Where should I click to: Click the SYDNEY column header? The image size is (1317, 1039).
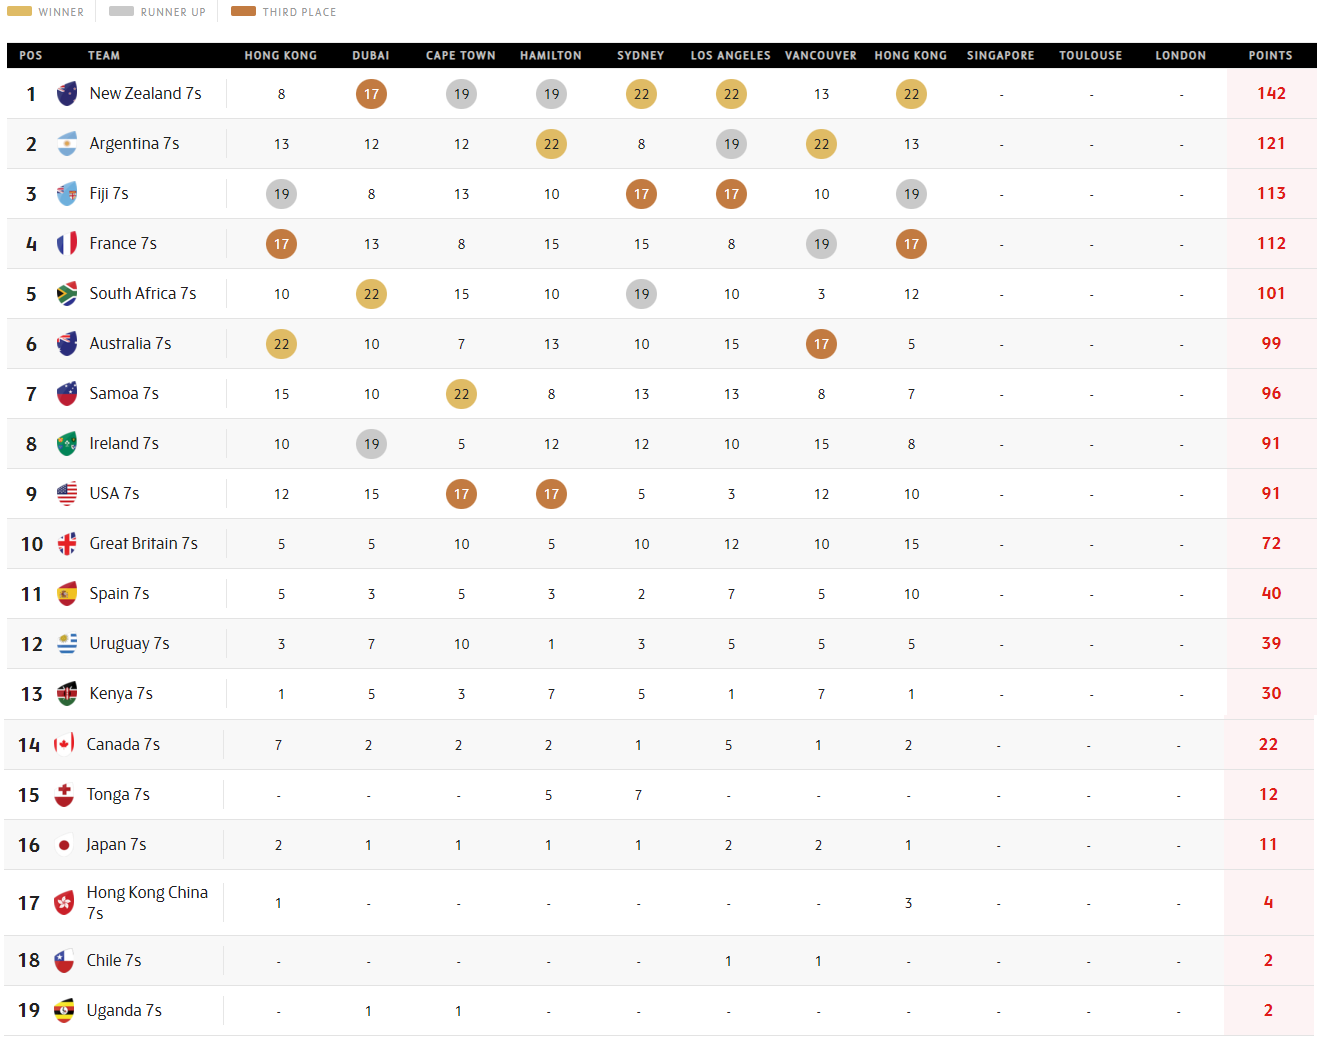(x=641, y=56)
